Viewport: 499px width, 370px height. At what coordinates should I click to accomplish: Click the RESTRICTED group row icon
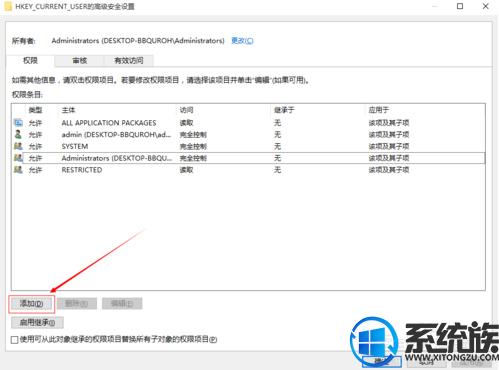(18, 170)
